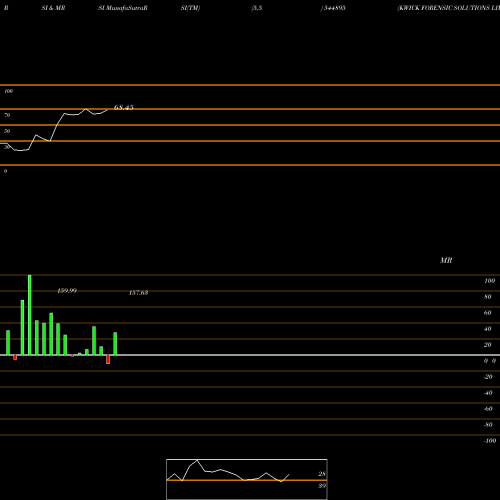This screenshot has width=500, height=500.
Task: Click the "50" level label on the RSI axis
Action: pos(7,131)
